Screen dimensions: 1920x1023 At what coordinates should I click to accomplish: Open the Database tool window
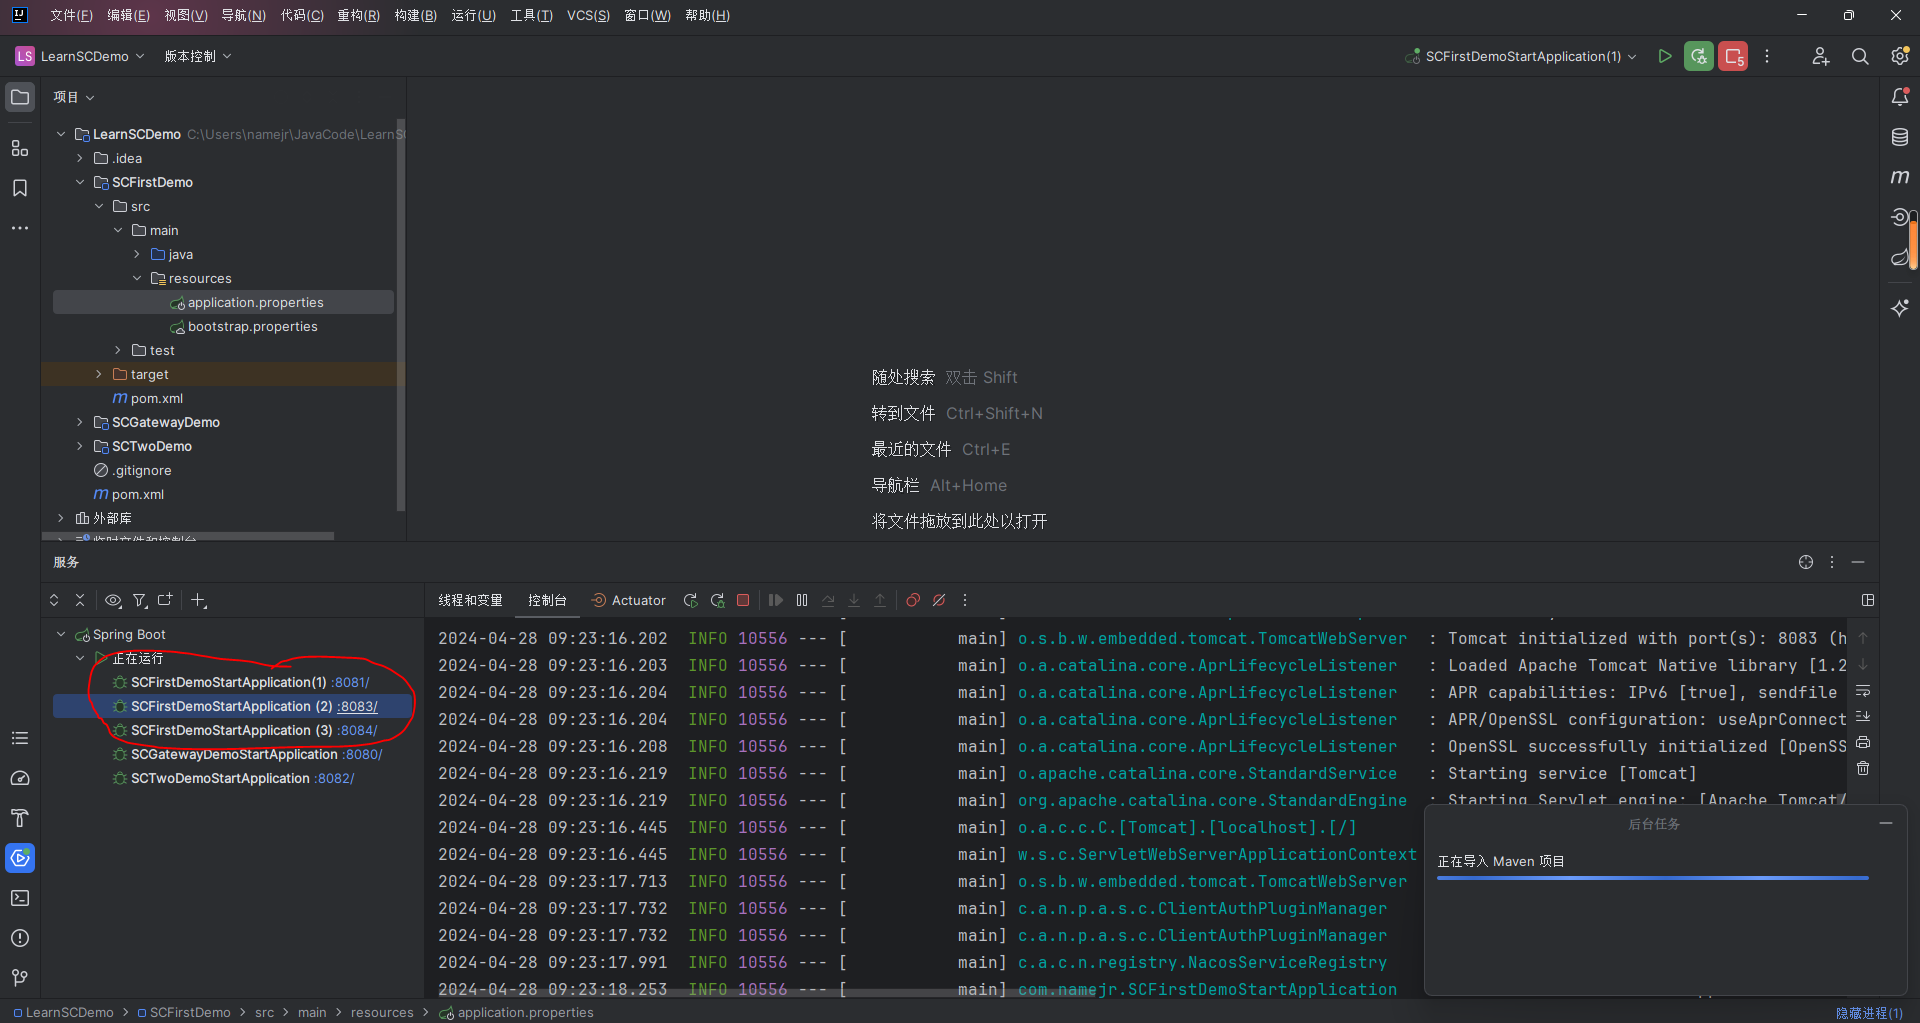tap(1900, 137)
